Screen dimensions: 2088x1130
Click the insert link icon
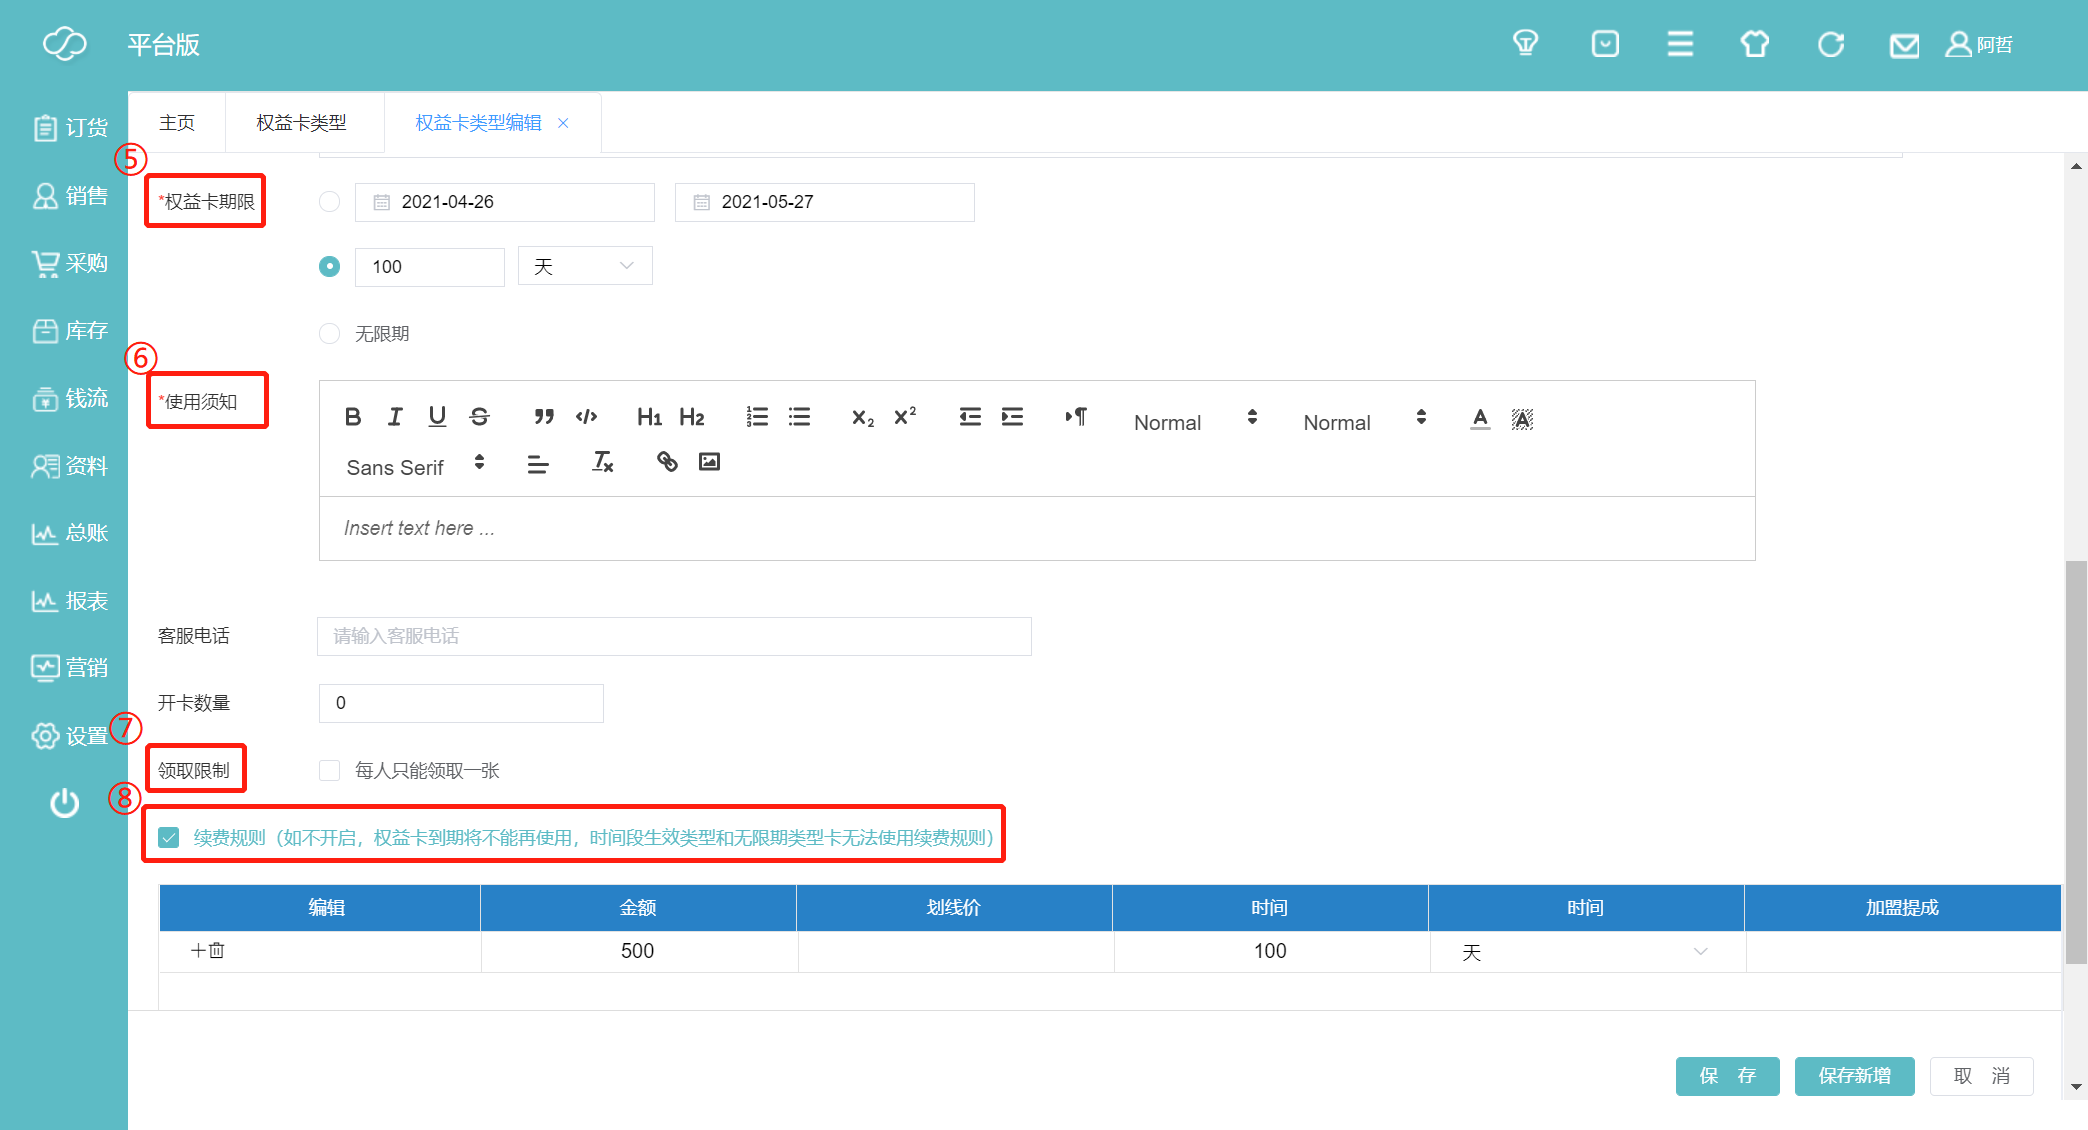coord(667,462)
